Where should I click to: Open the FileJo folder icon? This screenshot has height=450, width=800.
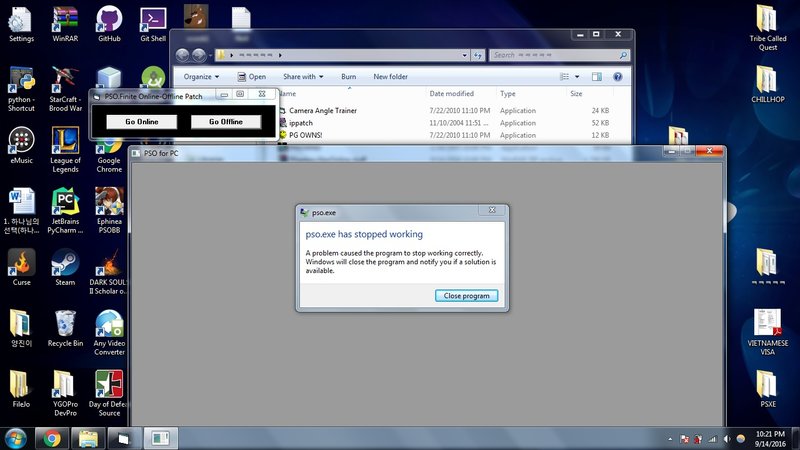tap(21, 389)
